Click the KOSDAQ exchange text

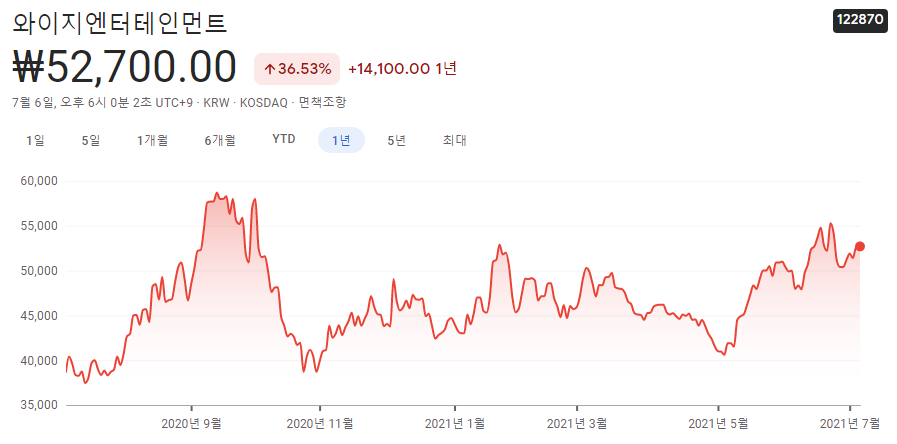coord(263,103)
